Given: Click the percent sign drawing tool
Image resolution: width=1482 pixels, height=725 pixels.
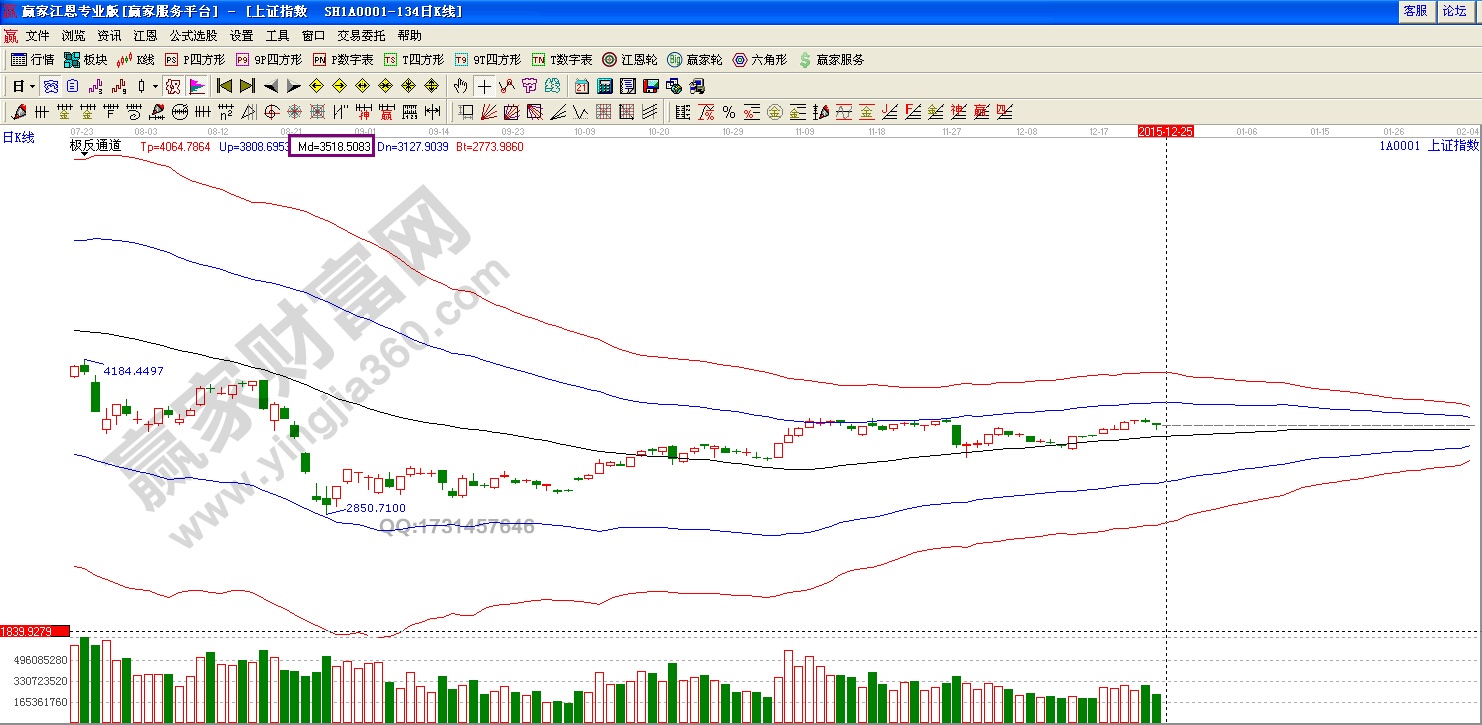Looking at the screenshot, I should point(729,112).
